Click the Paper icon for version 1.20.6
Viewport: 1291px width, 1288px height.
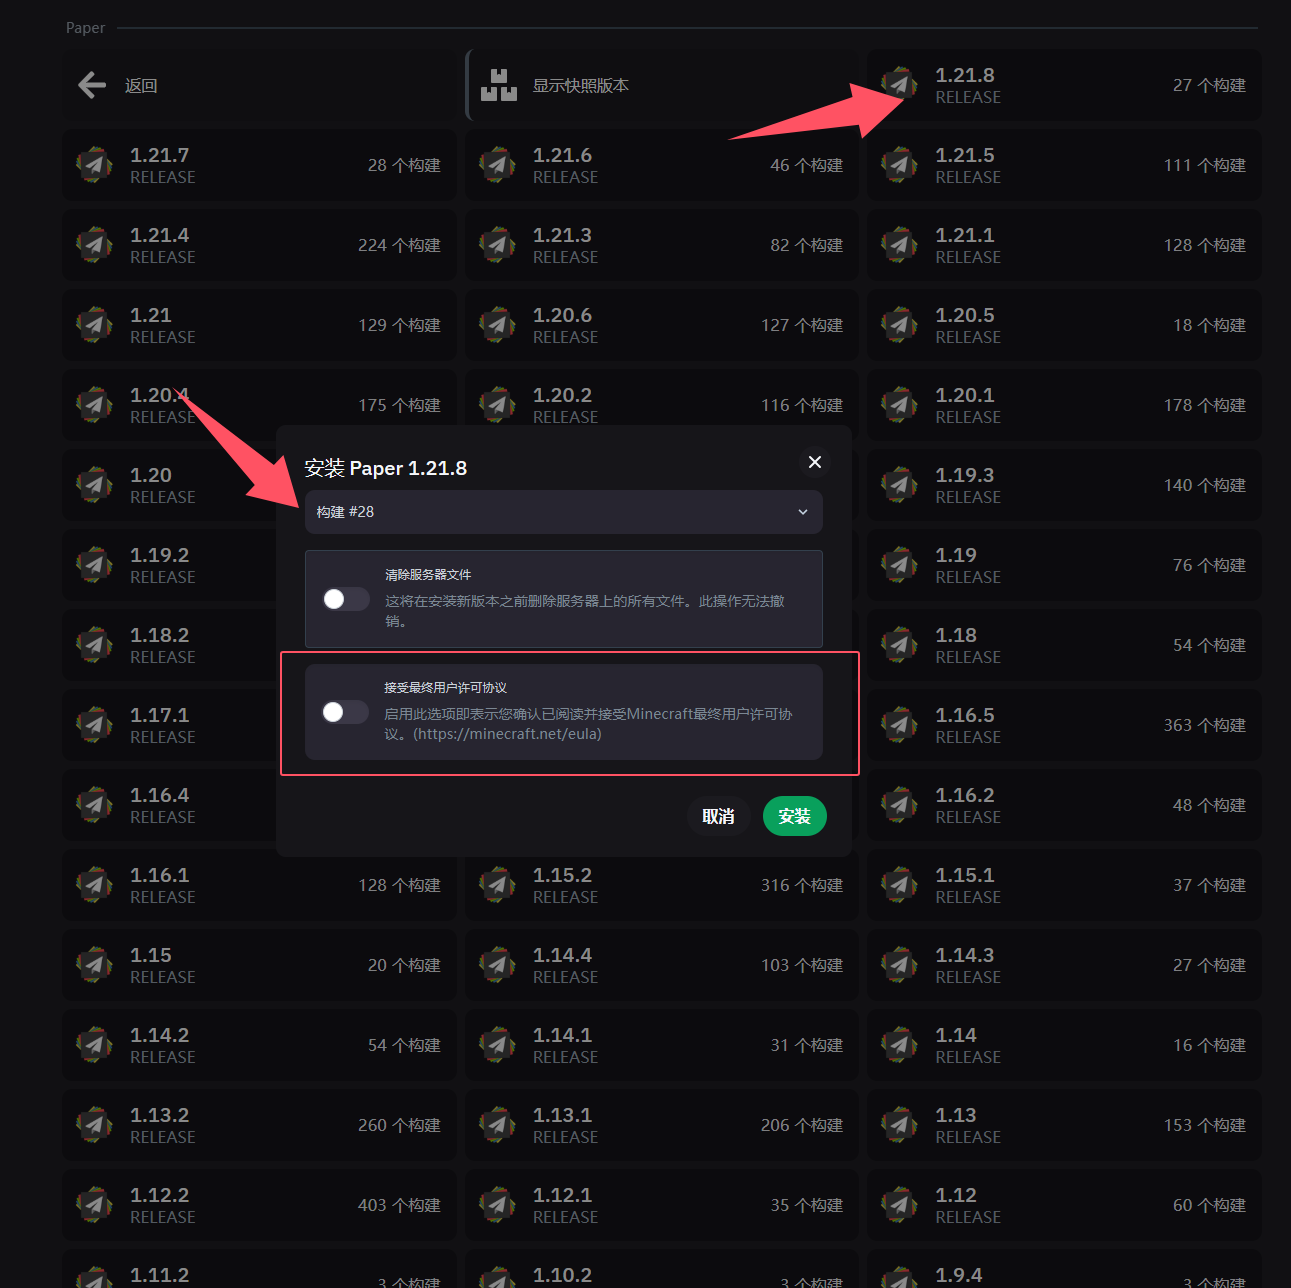(x=497, y=325)
